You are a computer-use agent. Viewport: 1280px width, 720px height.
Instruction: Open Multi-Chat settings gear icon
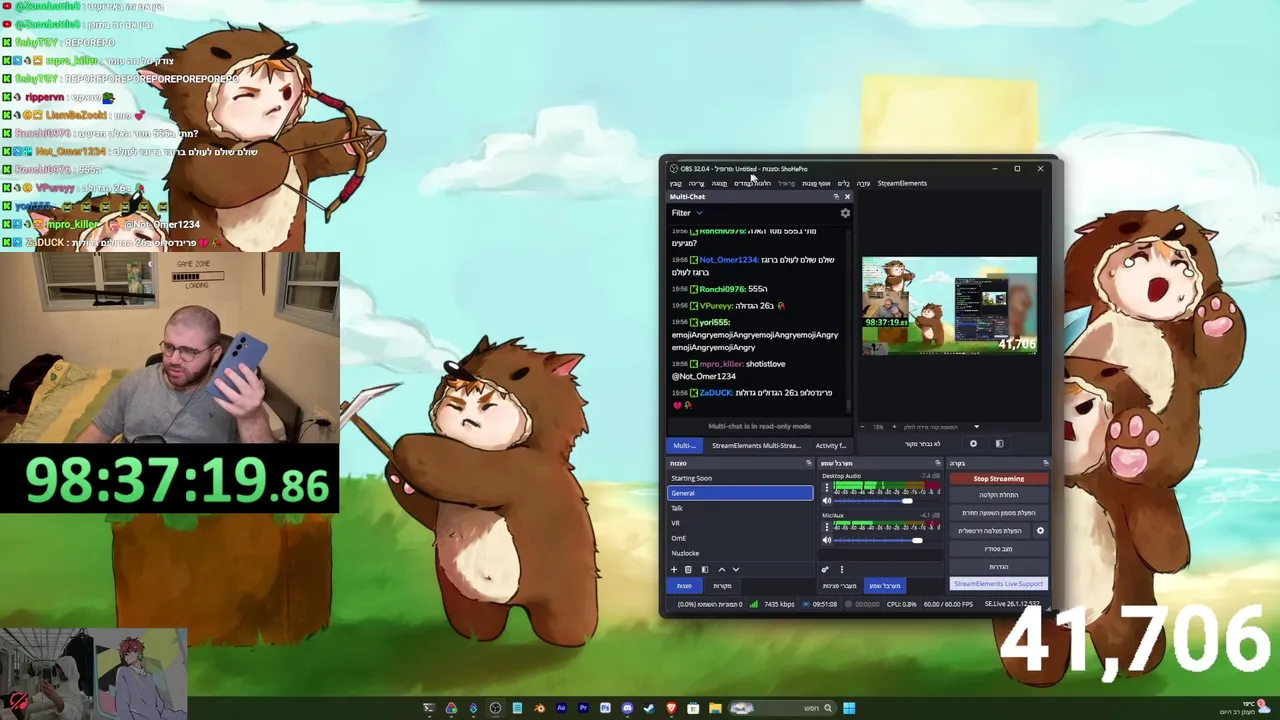coord(845,213)
